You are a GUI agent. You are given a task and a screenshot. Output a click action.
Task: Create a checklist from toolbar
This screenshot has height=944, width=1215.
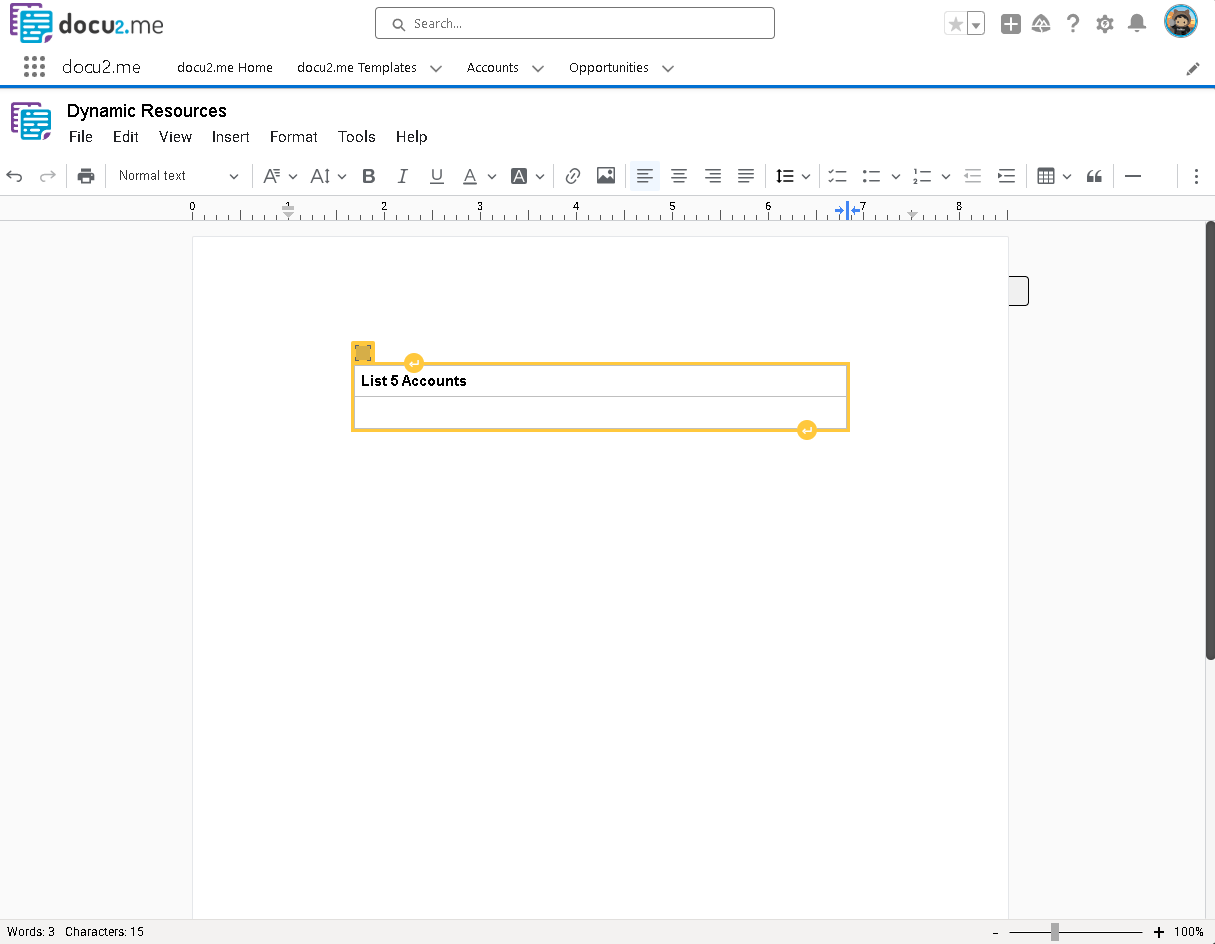click(x=838, y=176)
